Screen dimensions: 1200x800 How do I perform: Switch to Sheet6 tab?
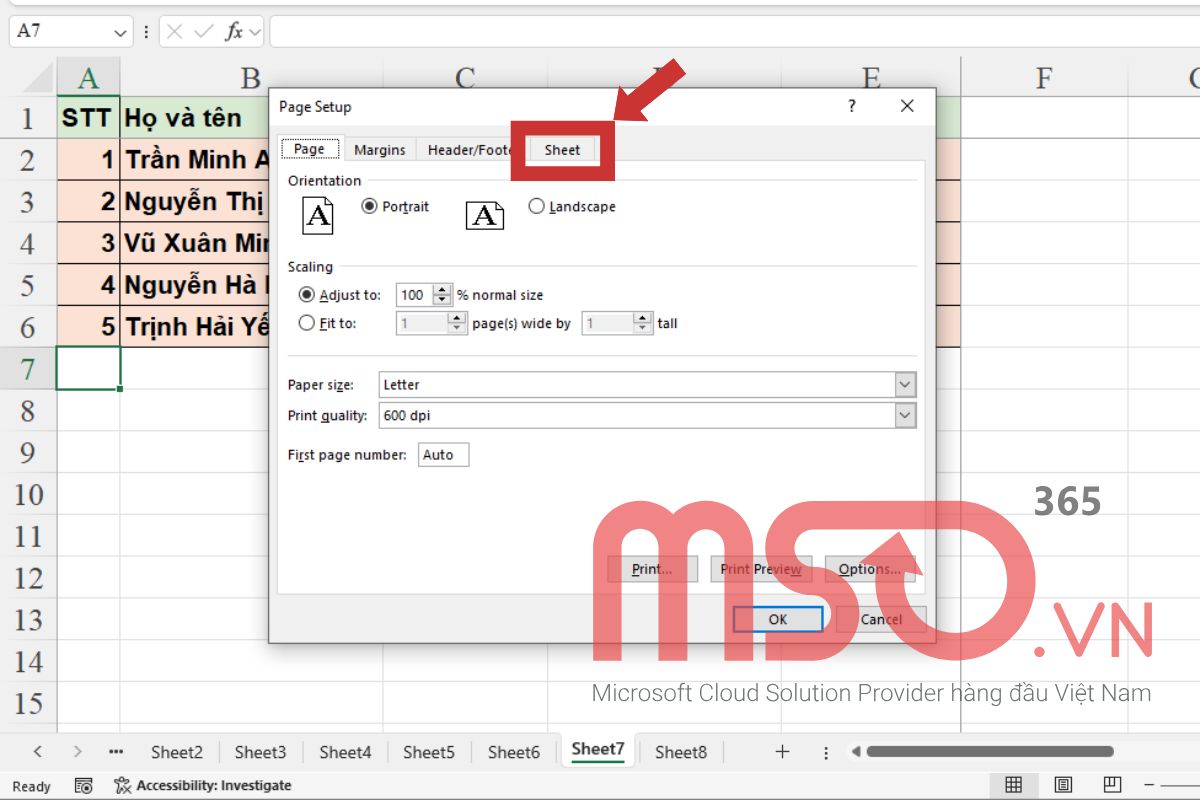click(x=513, y=752)
